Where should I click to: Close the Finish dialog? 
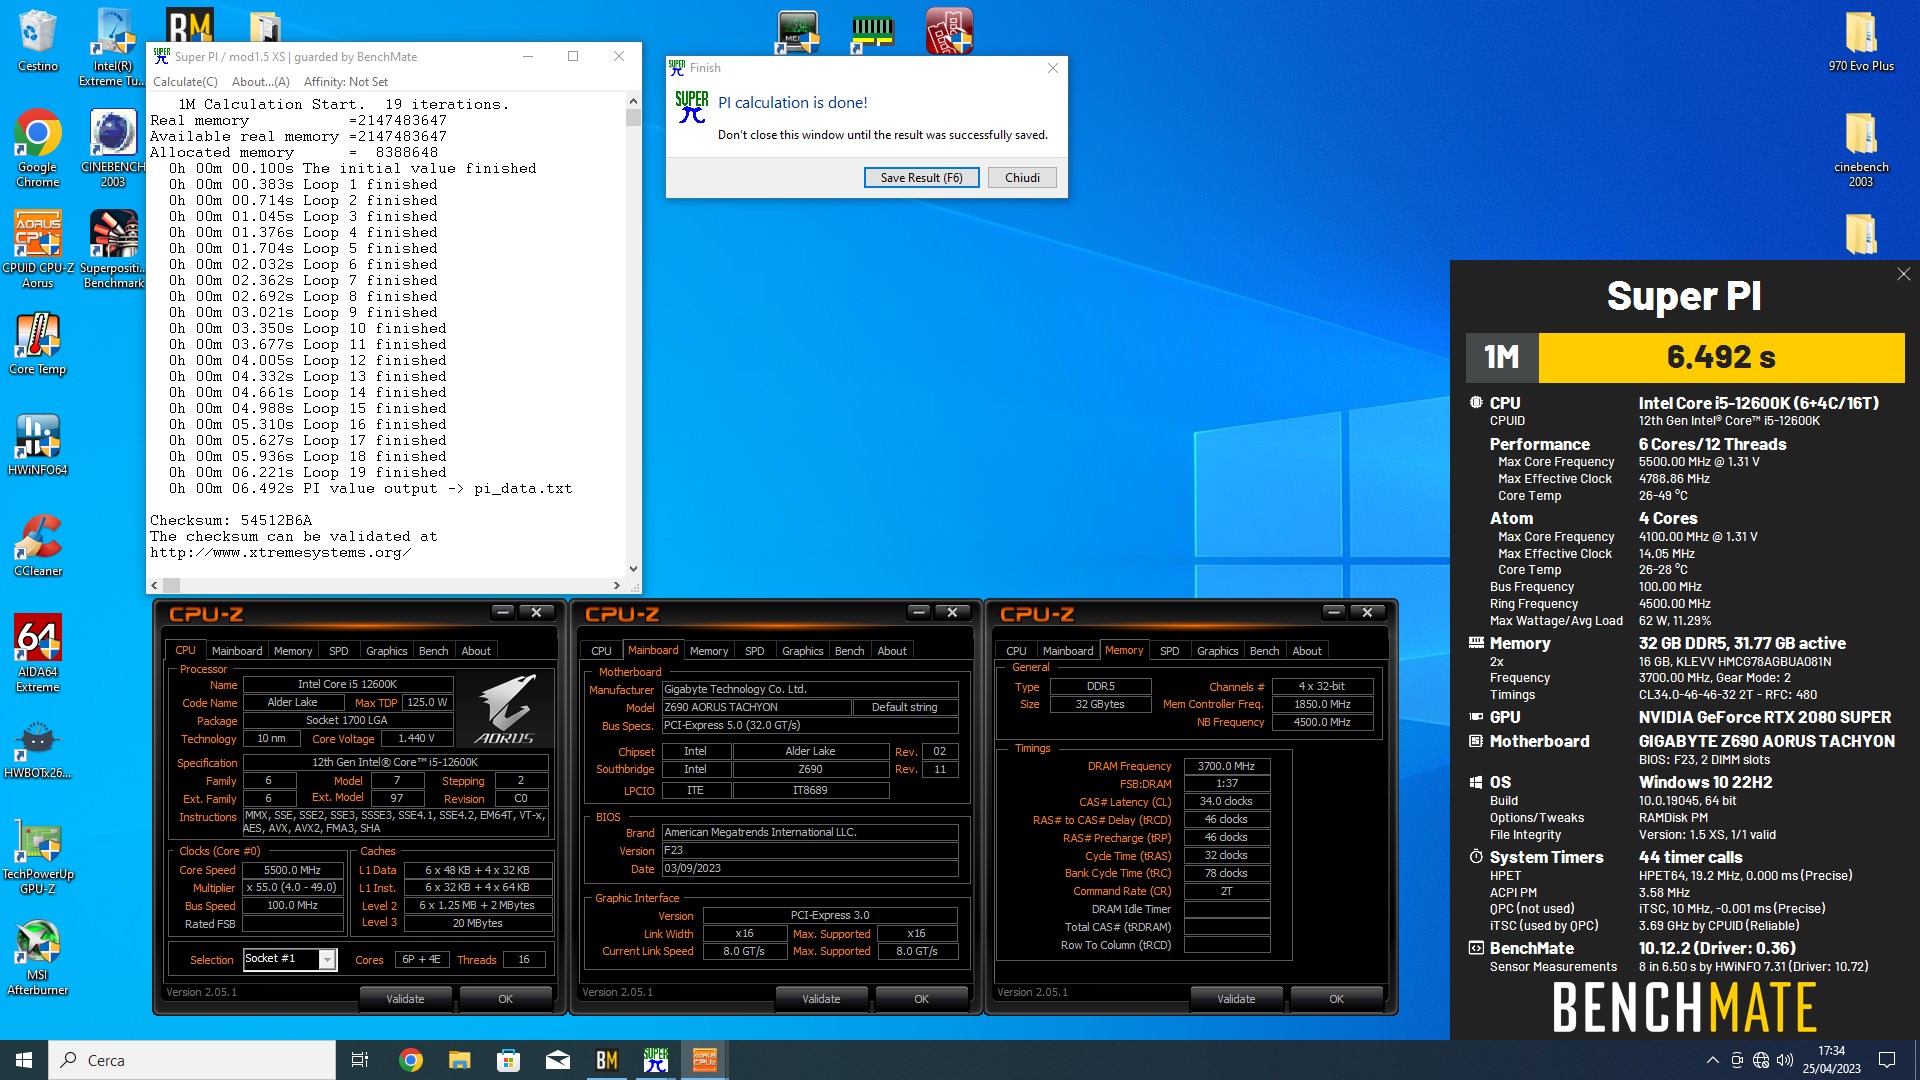1052,68
